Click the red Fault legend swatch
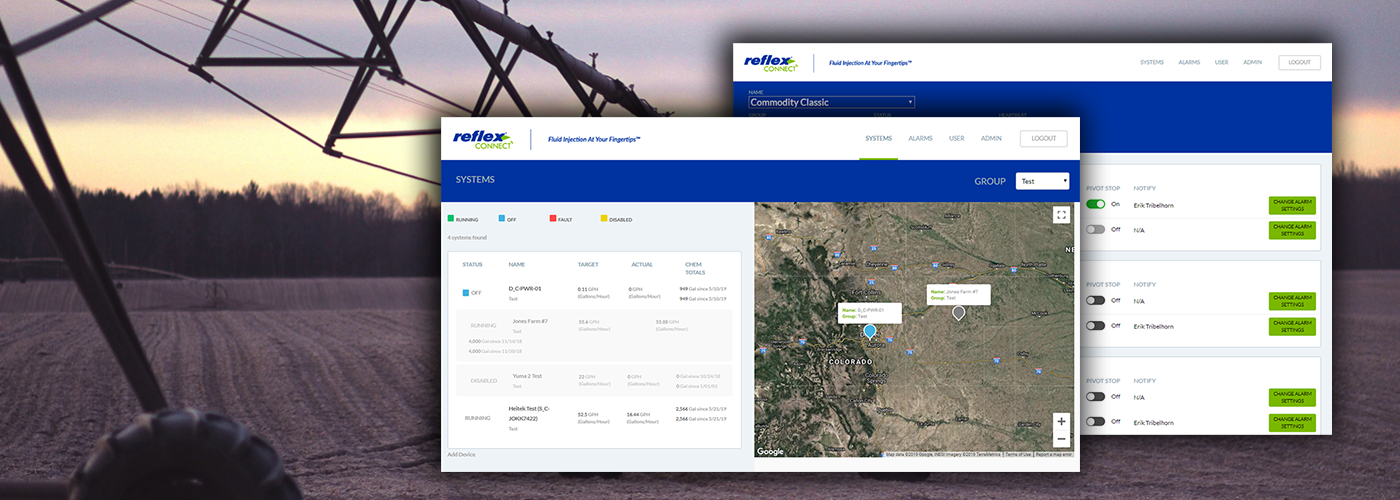Image resolution: width=1400 pixels, height=500 pixels. tap(552, 218)
